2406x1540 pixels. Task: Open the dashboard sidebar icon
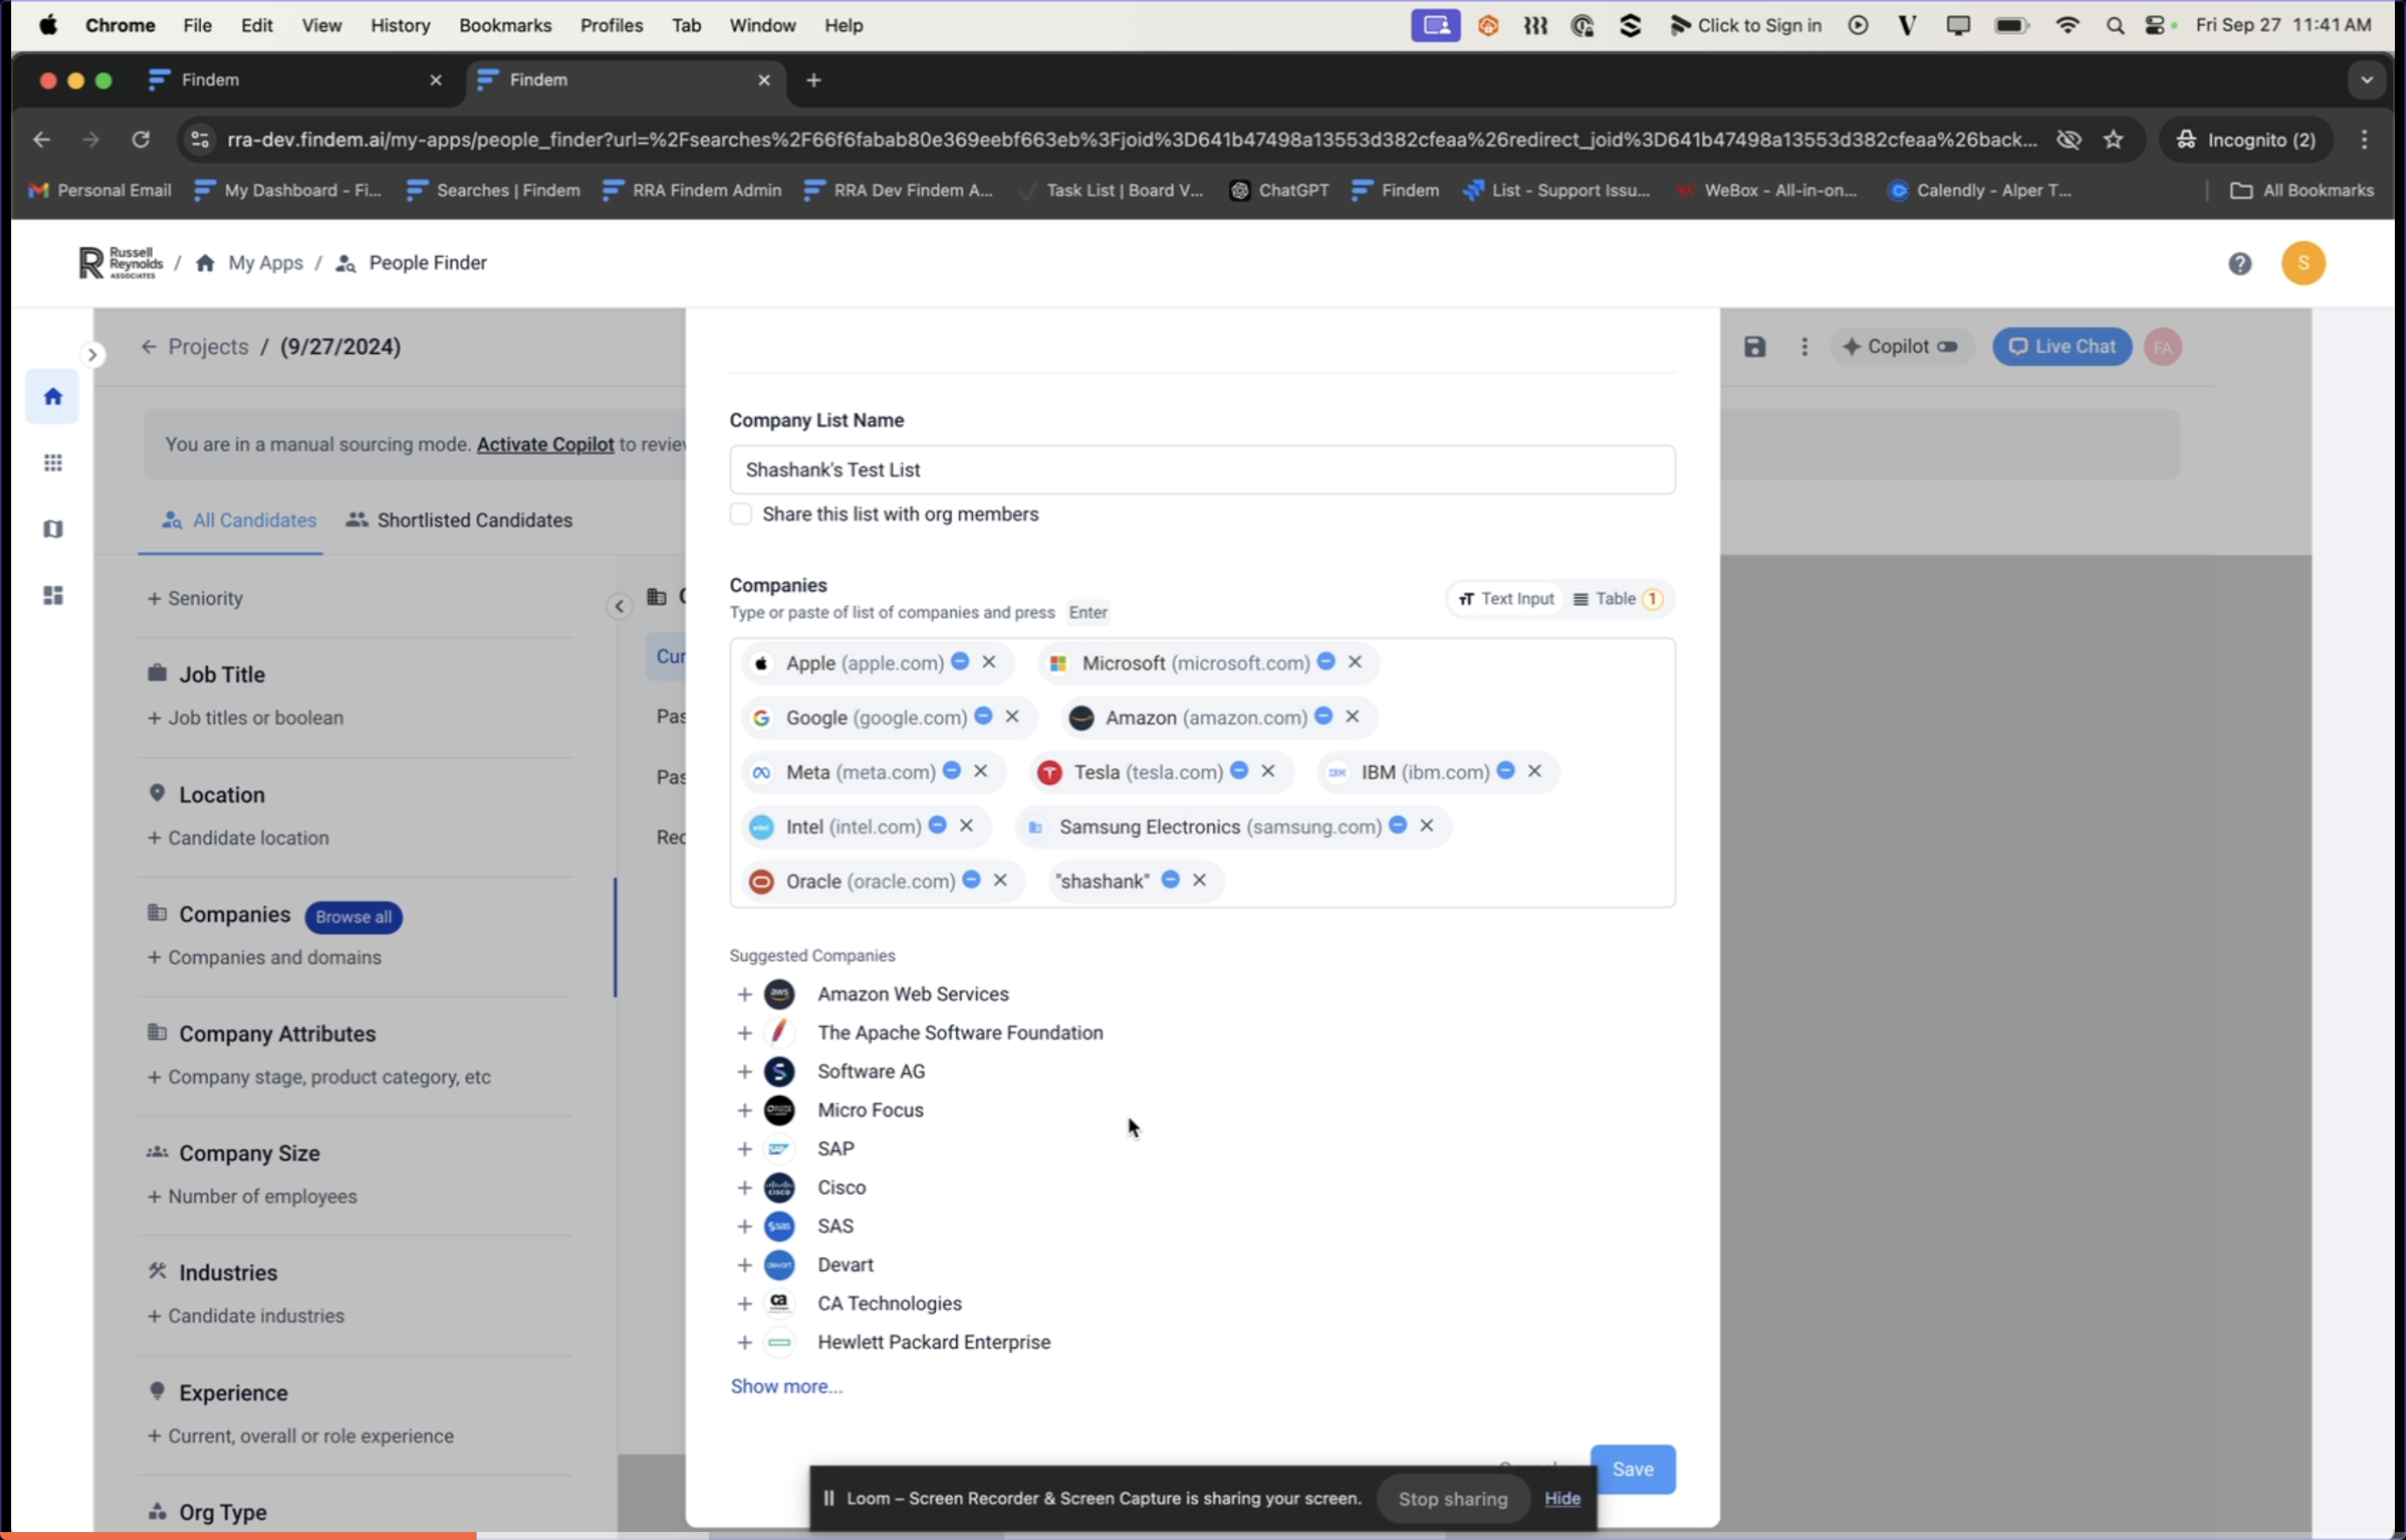53,595
